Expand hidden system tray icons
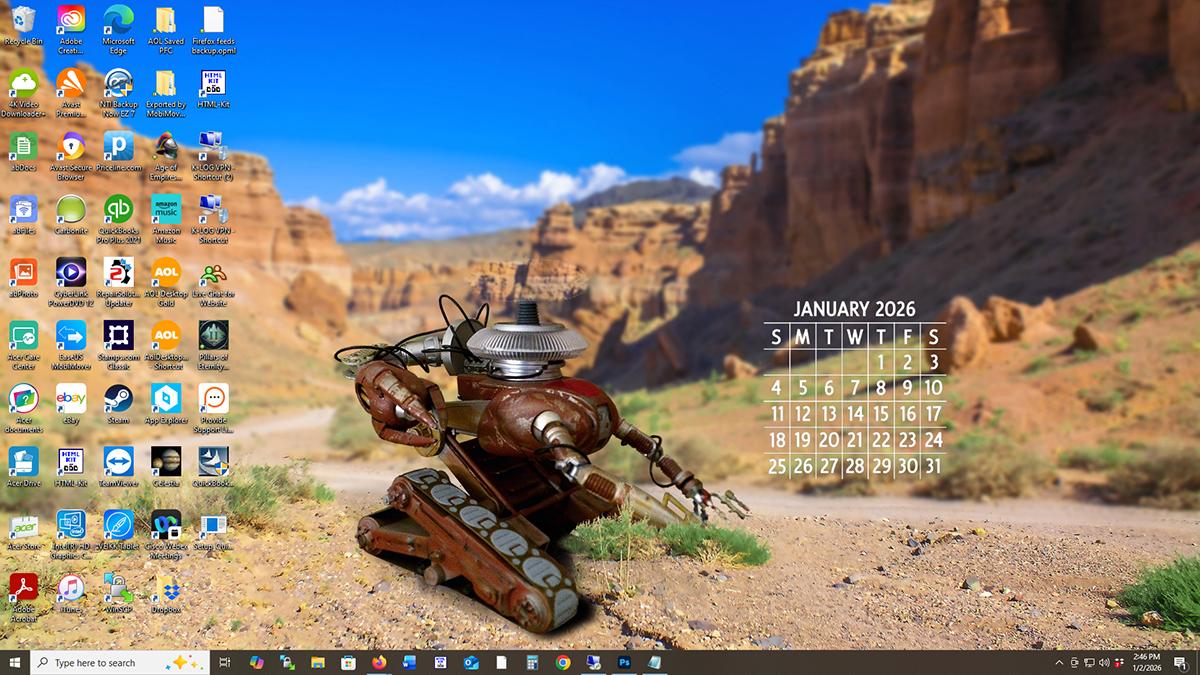 point(1059,662)
